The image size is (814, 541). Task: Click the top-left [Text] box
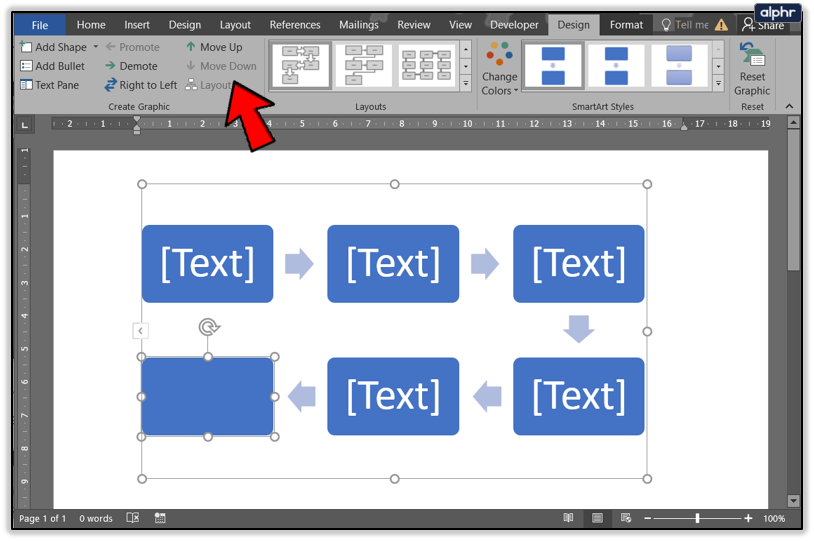pos(208,264)
